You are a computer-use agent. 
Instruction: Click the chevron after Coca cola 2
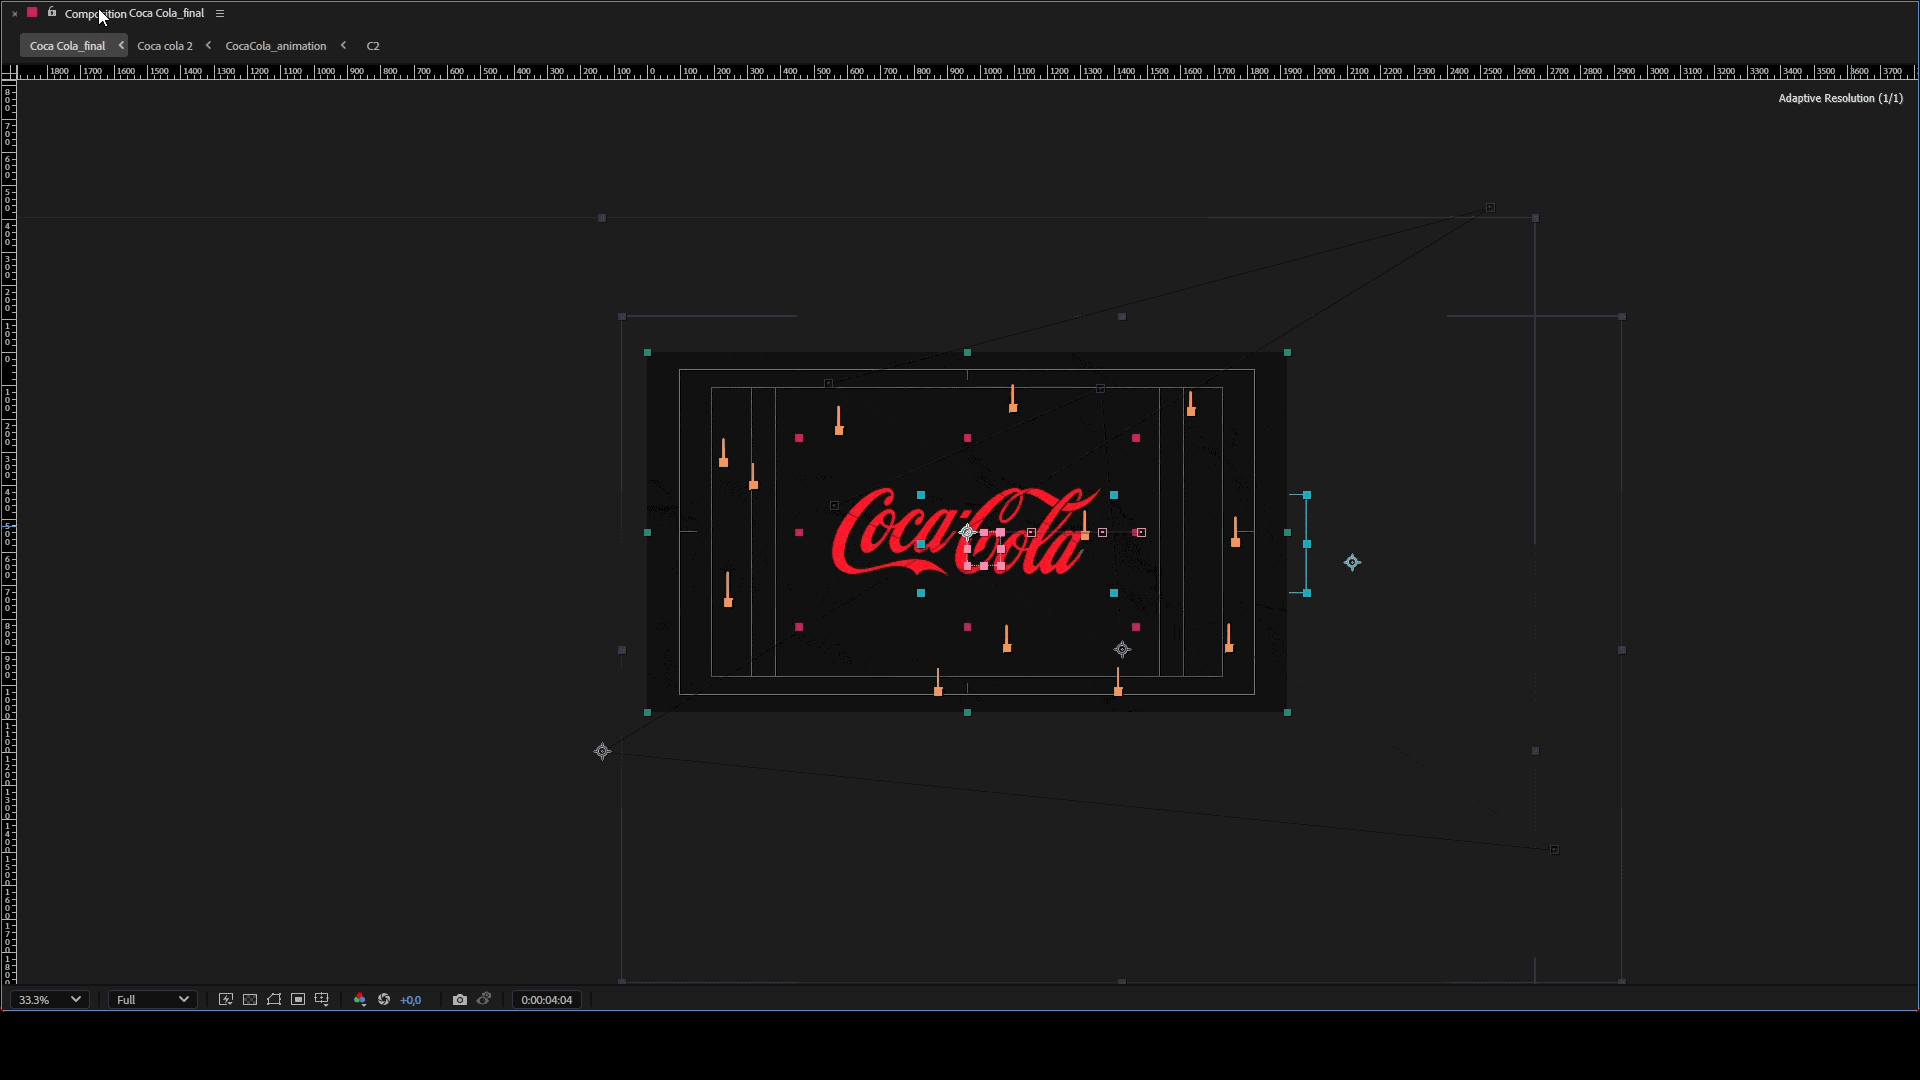(208, 45)
